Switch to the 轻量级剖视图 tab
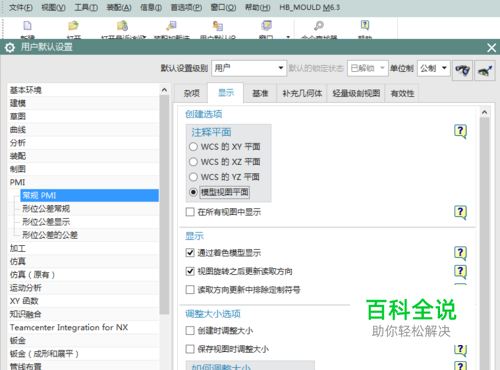This screenshot has height=370, width=500. click(x=356, y=93)
